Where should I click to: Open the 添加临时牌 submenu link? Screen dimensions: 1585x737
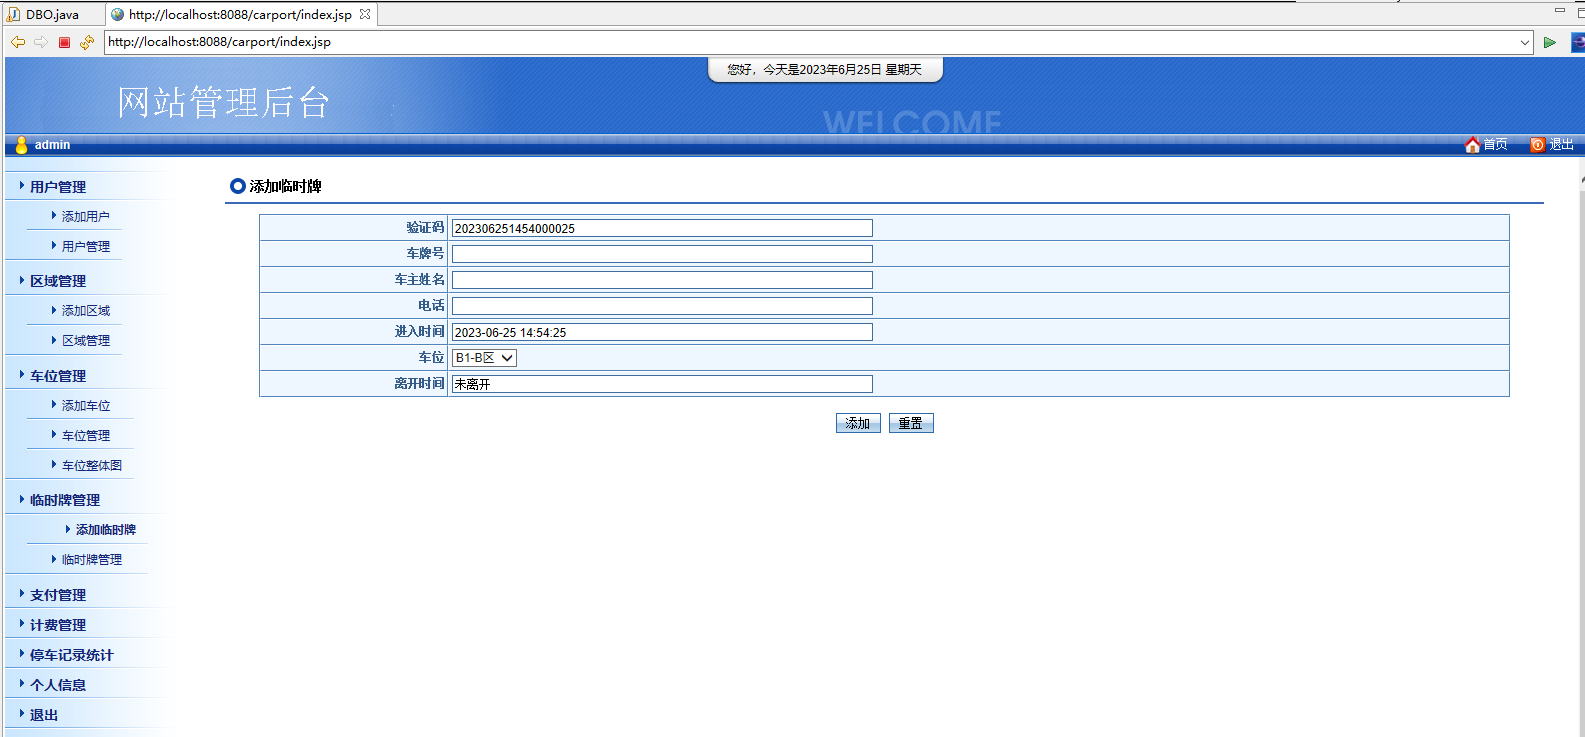(106, 530)
